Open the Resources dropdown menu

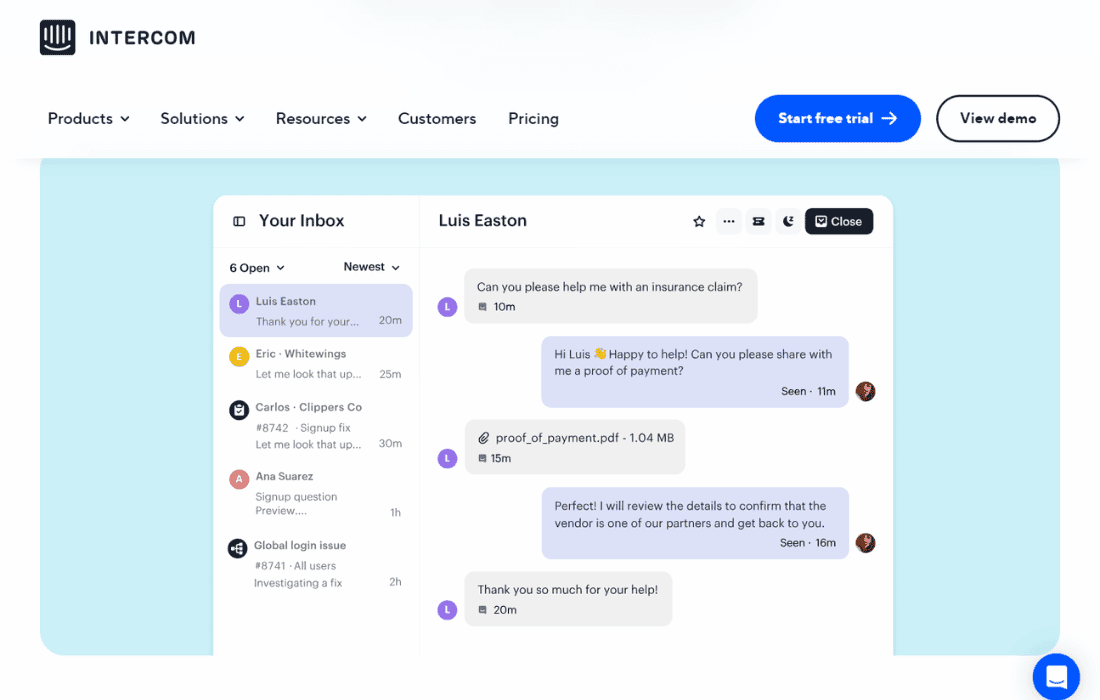[321, 119]
